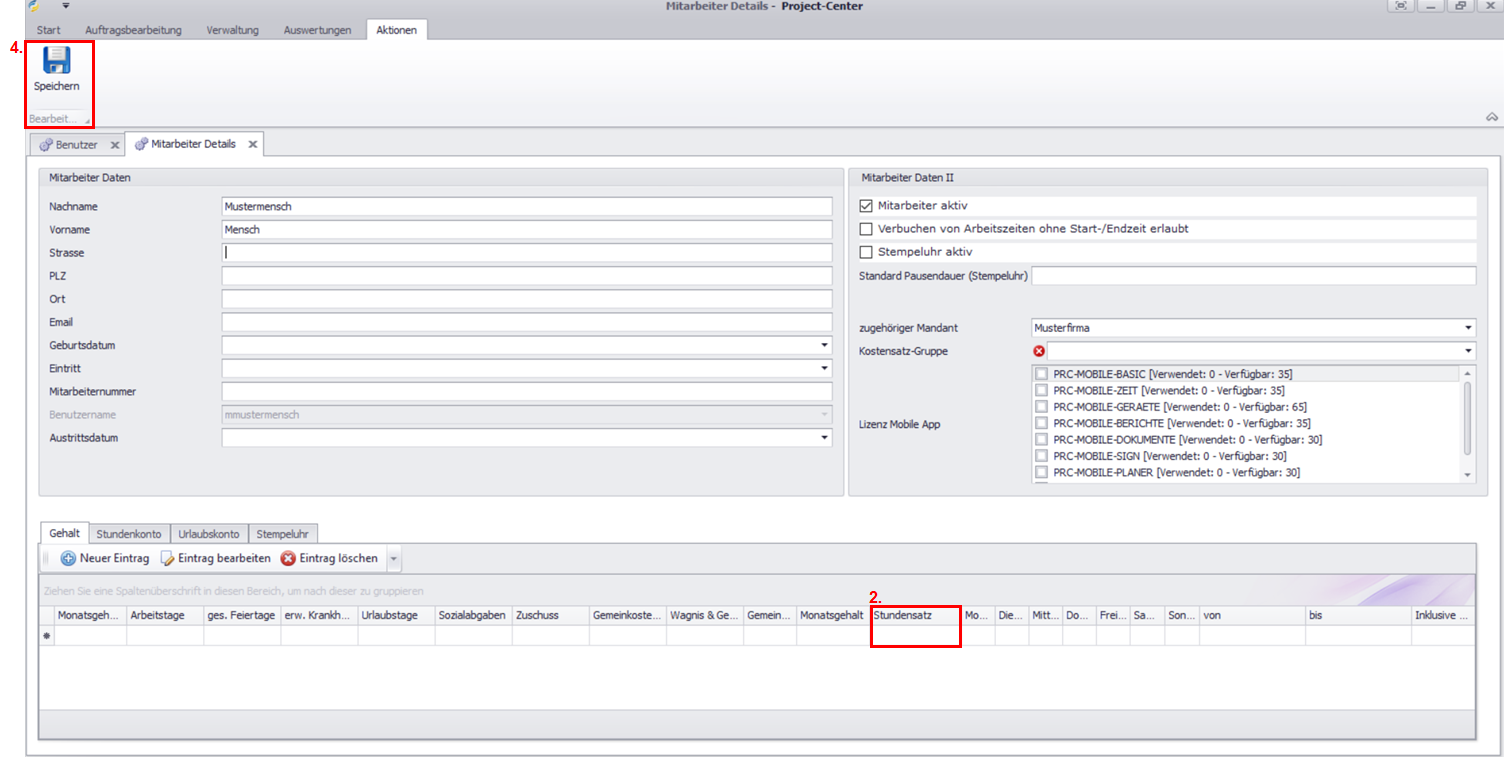1504x757 pixels.
Task: Open the Verwaltung ribbon tab
Action: tap(232, 30)
